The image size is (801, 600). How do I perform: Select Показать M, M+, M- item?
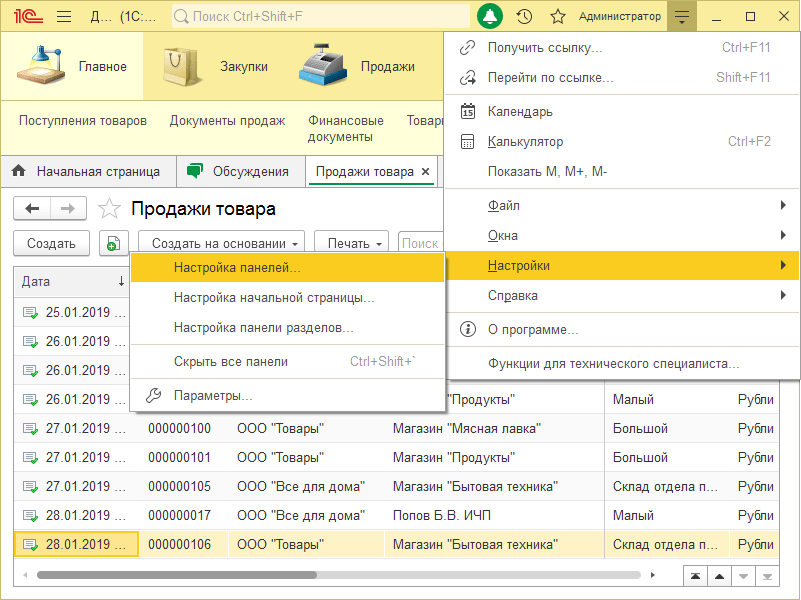[622, 172]
